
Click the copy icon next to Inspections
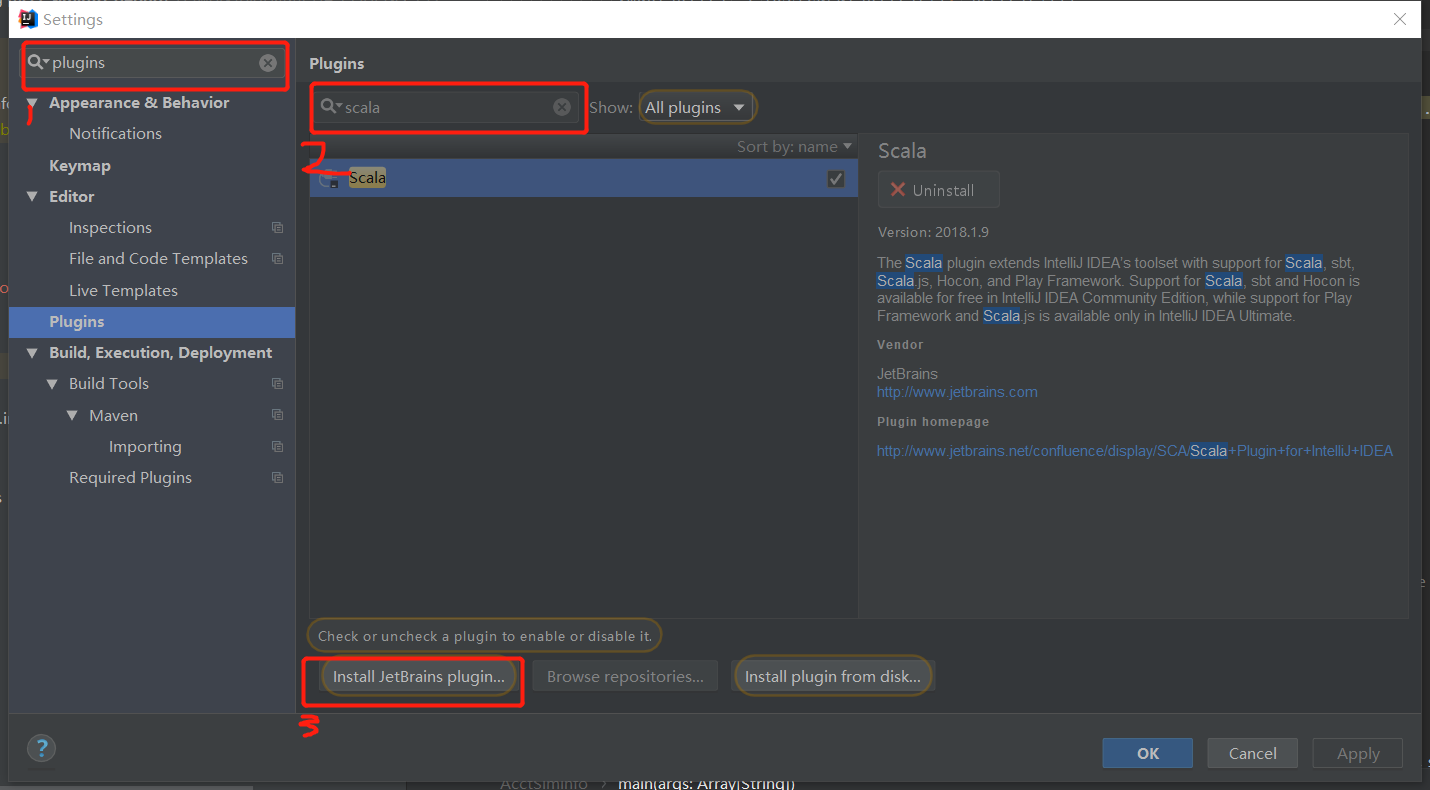(277, 228)
